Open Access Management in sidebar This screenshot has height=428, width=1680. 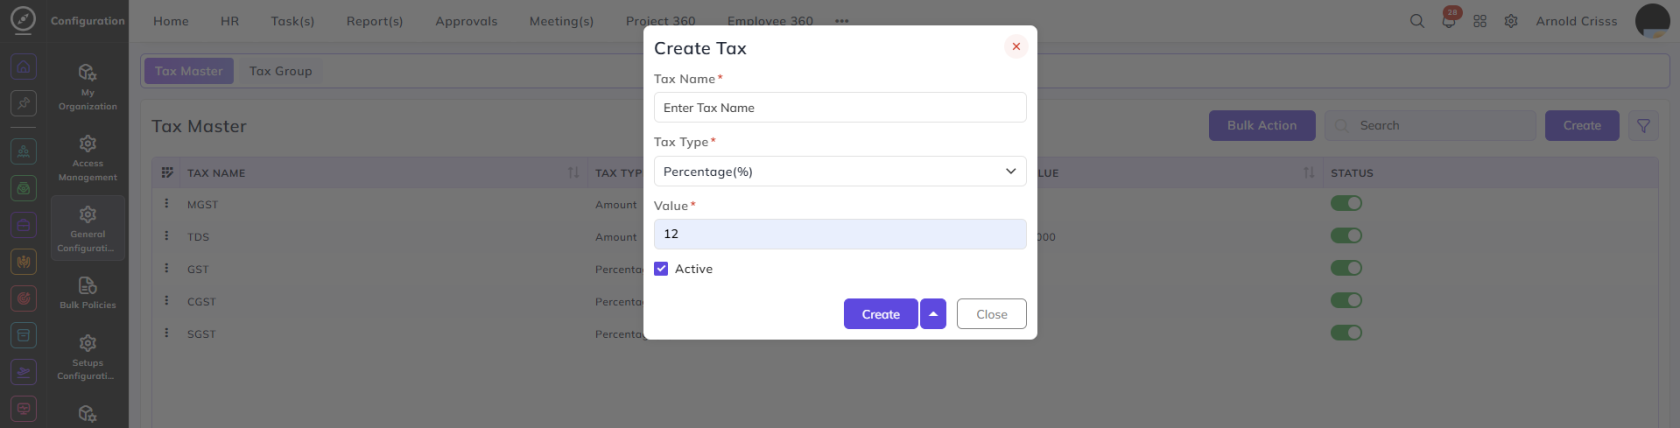pos(88,158)
